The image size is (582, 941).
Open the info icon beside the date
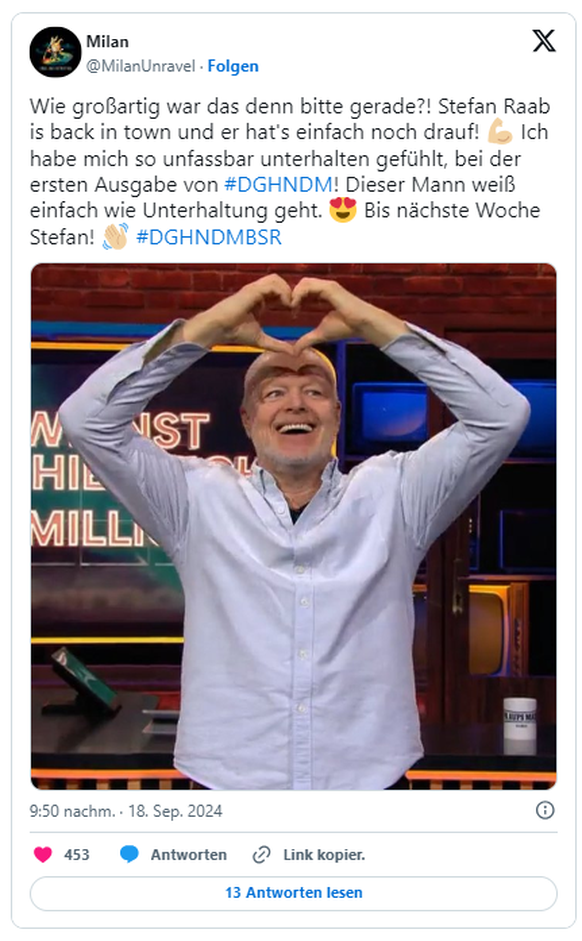coord(544,810)
